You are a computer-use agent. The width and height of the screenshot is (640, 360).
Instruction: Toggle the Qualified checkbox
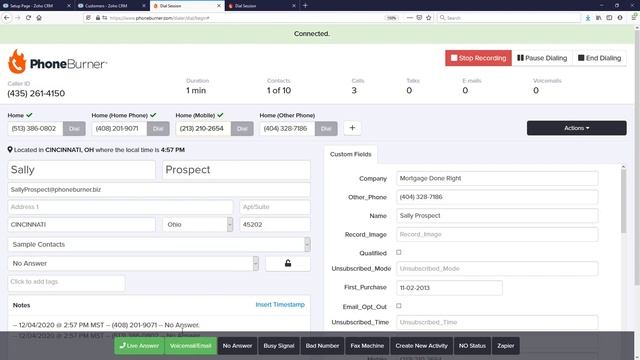click(x=399, y=252)
